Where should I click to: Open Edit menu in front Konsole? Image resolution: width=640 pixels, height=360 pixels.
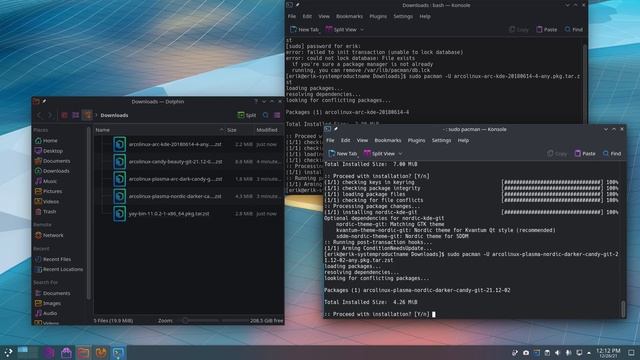coord(345,140)
